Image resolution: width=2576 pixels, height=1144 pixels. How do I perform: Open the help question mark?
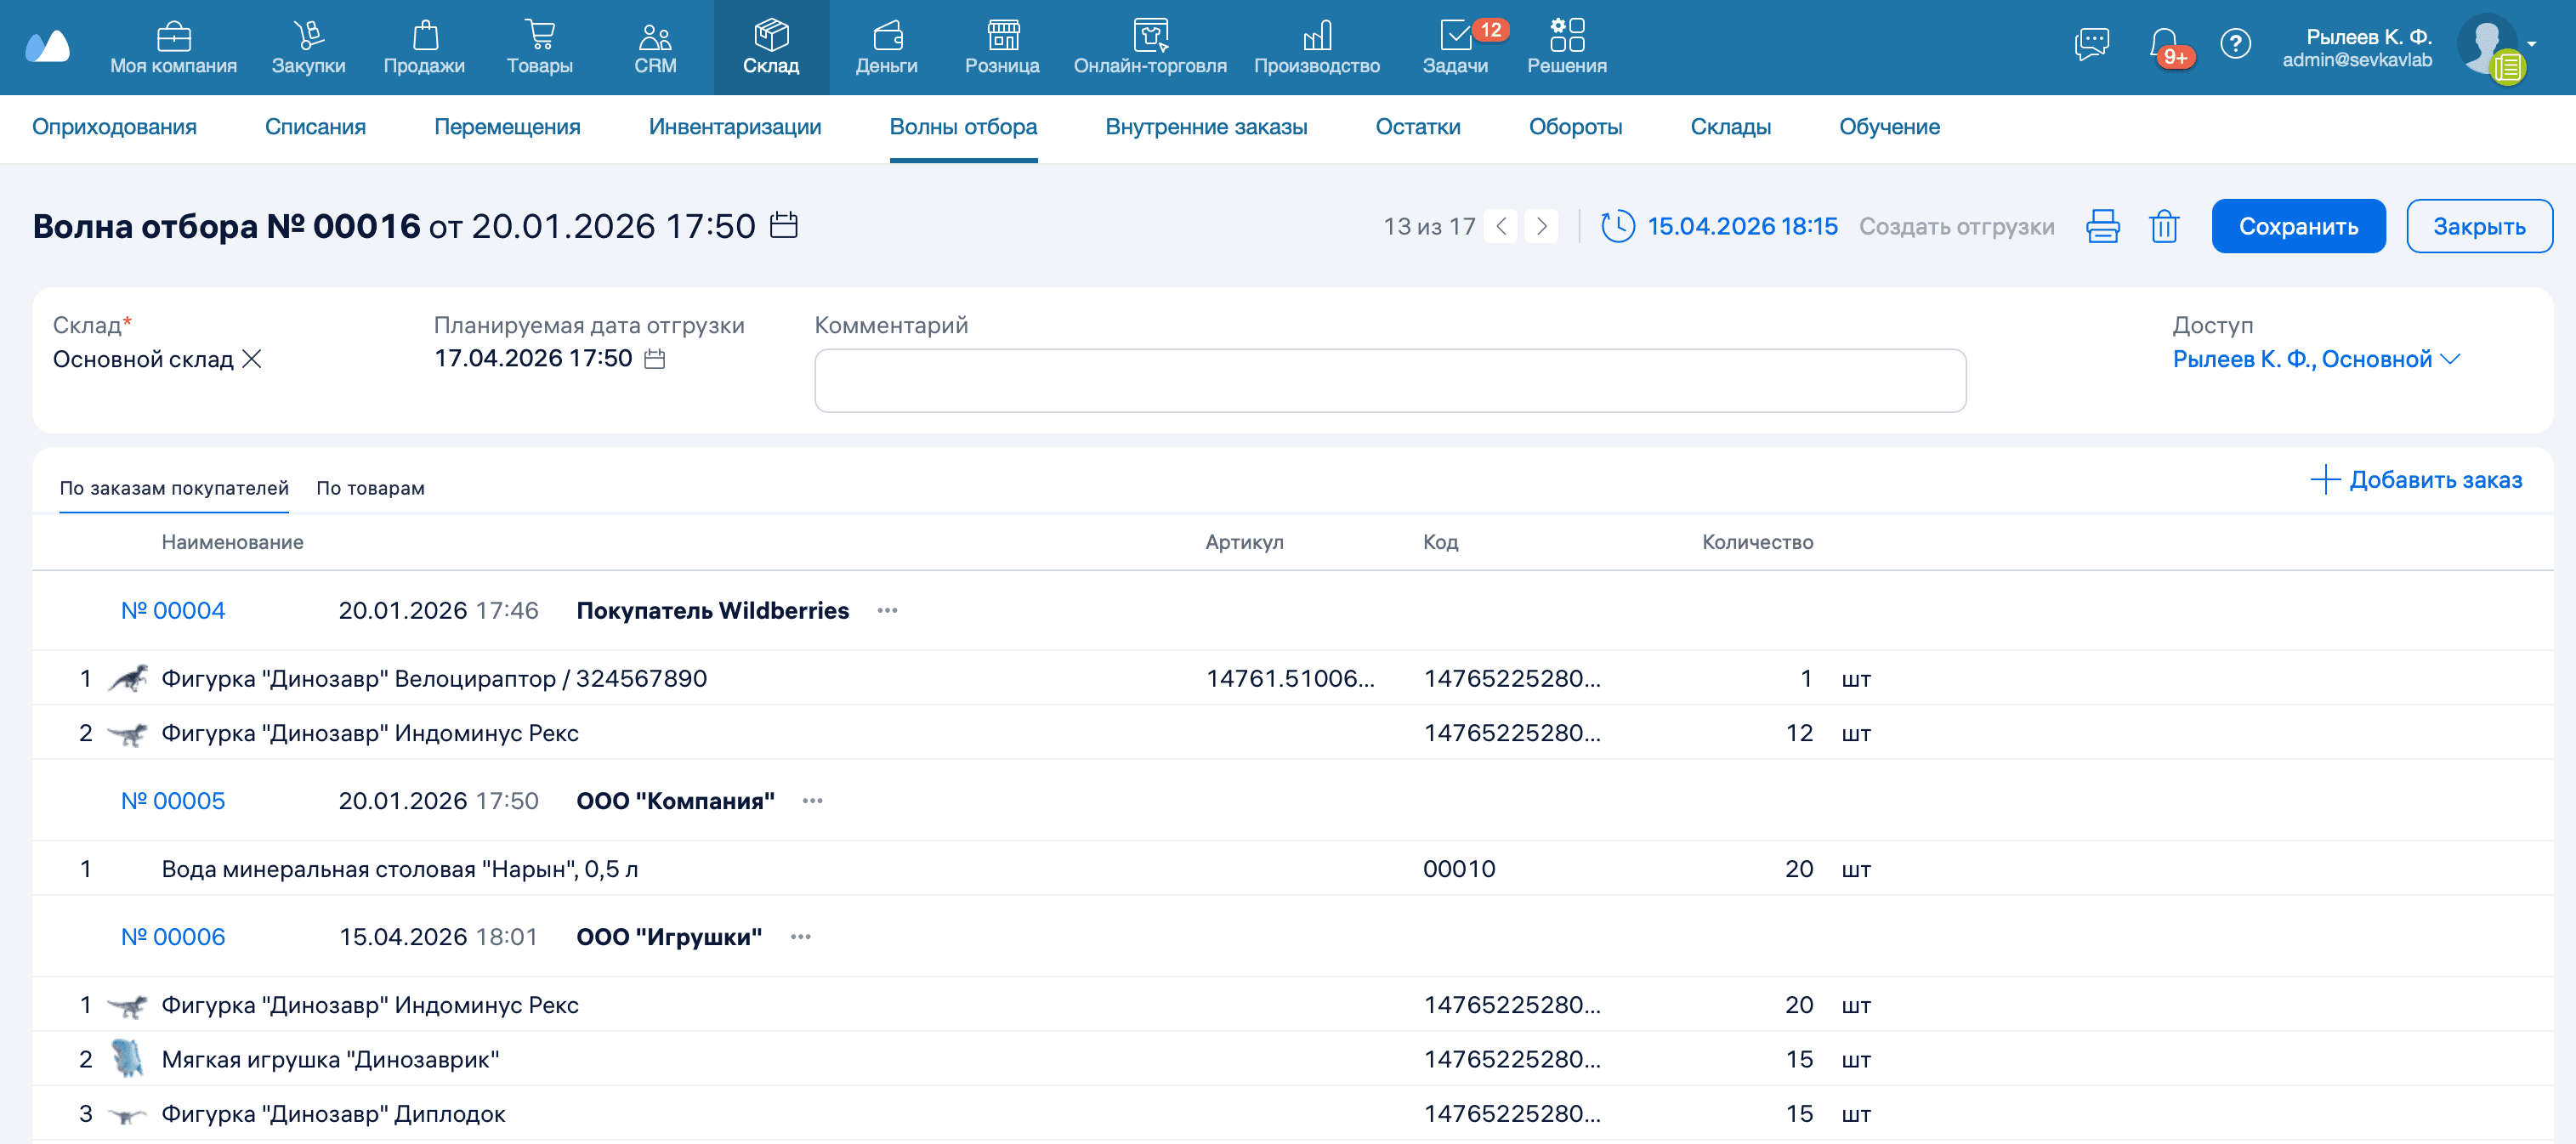pos(2235,44)
